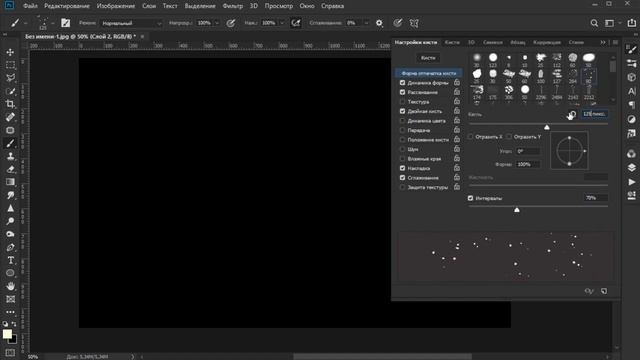Viewport: 640px width, 360px height.
Task: Select the Brush tool in left toolbar
Action: pos(10,143)
